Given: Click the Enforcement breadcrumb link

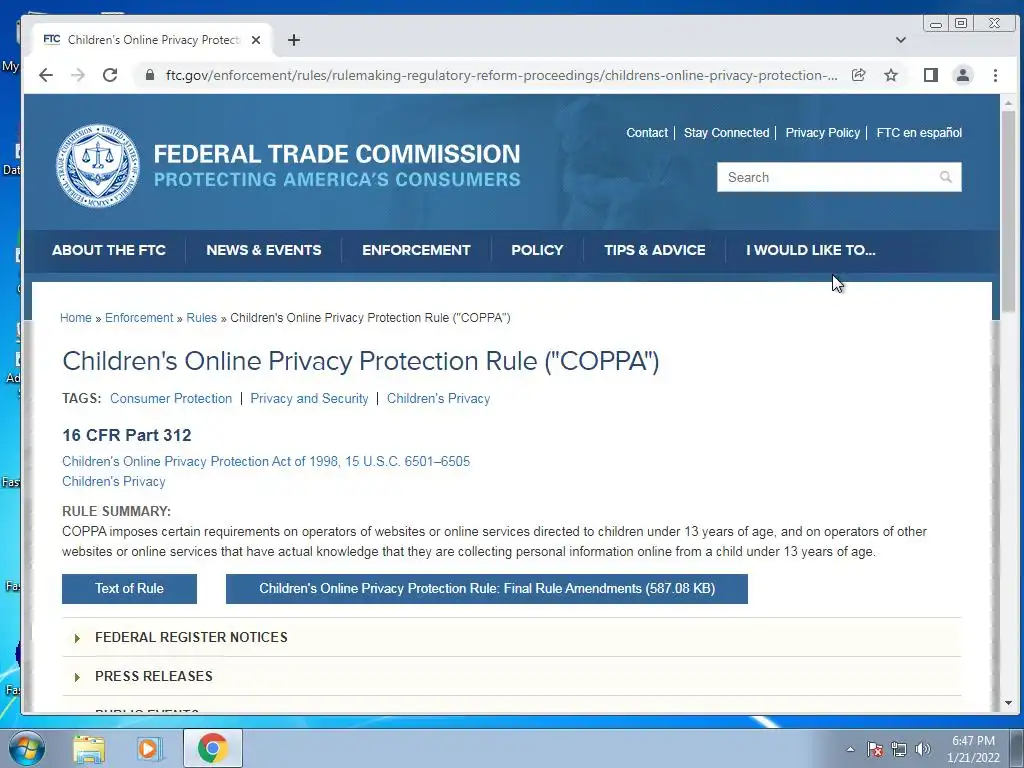Looking at the screenshot, I should [x=139, y=318].
